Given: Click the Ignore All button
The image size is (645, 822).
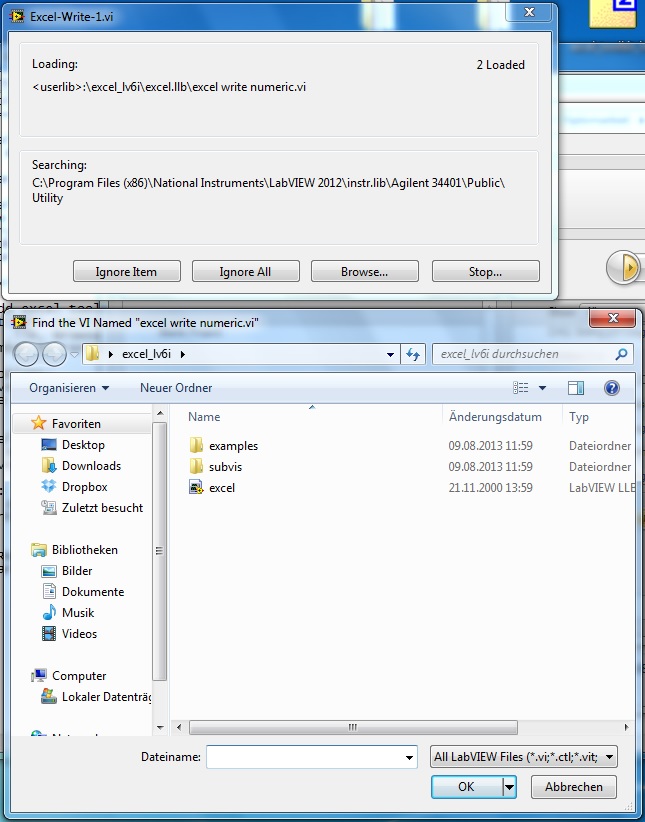Looking at the screenshot, I should pos(245,272).
